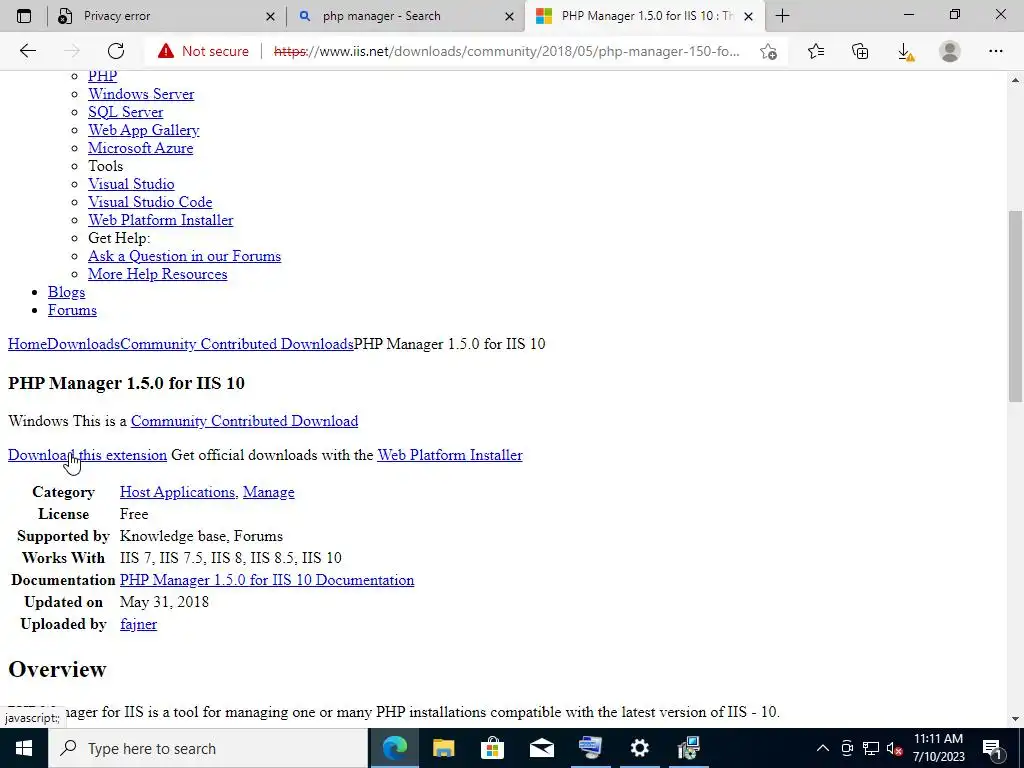Click the taskbar search box
The image size is (1024, 768).
point(208,748)
